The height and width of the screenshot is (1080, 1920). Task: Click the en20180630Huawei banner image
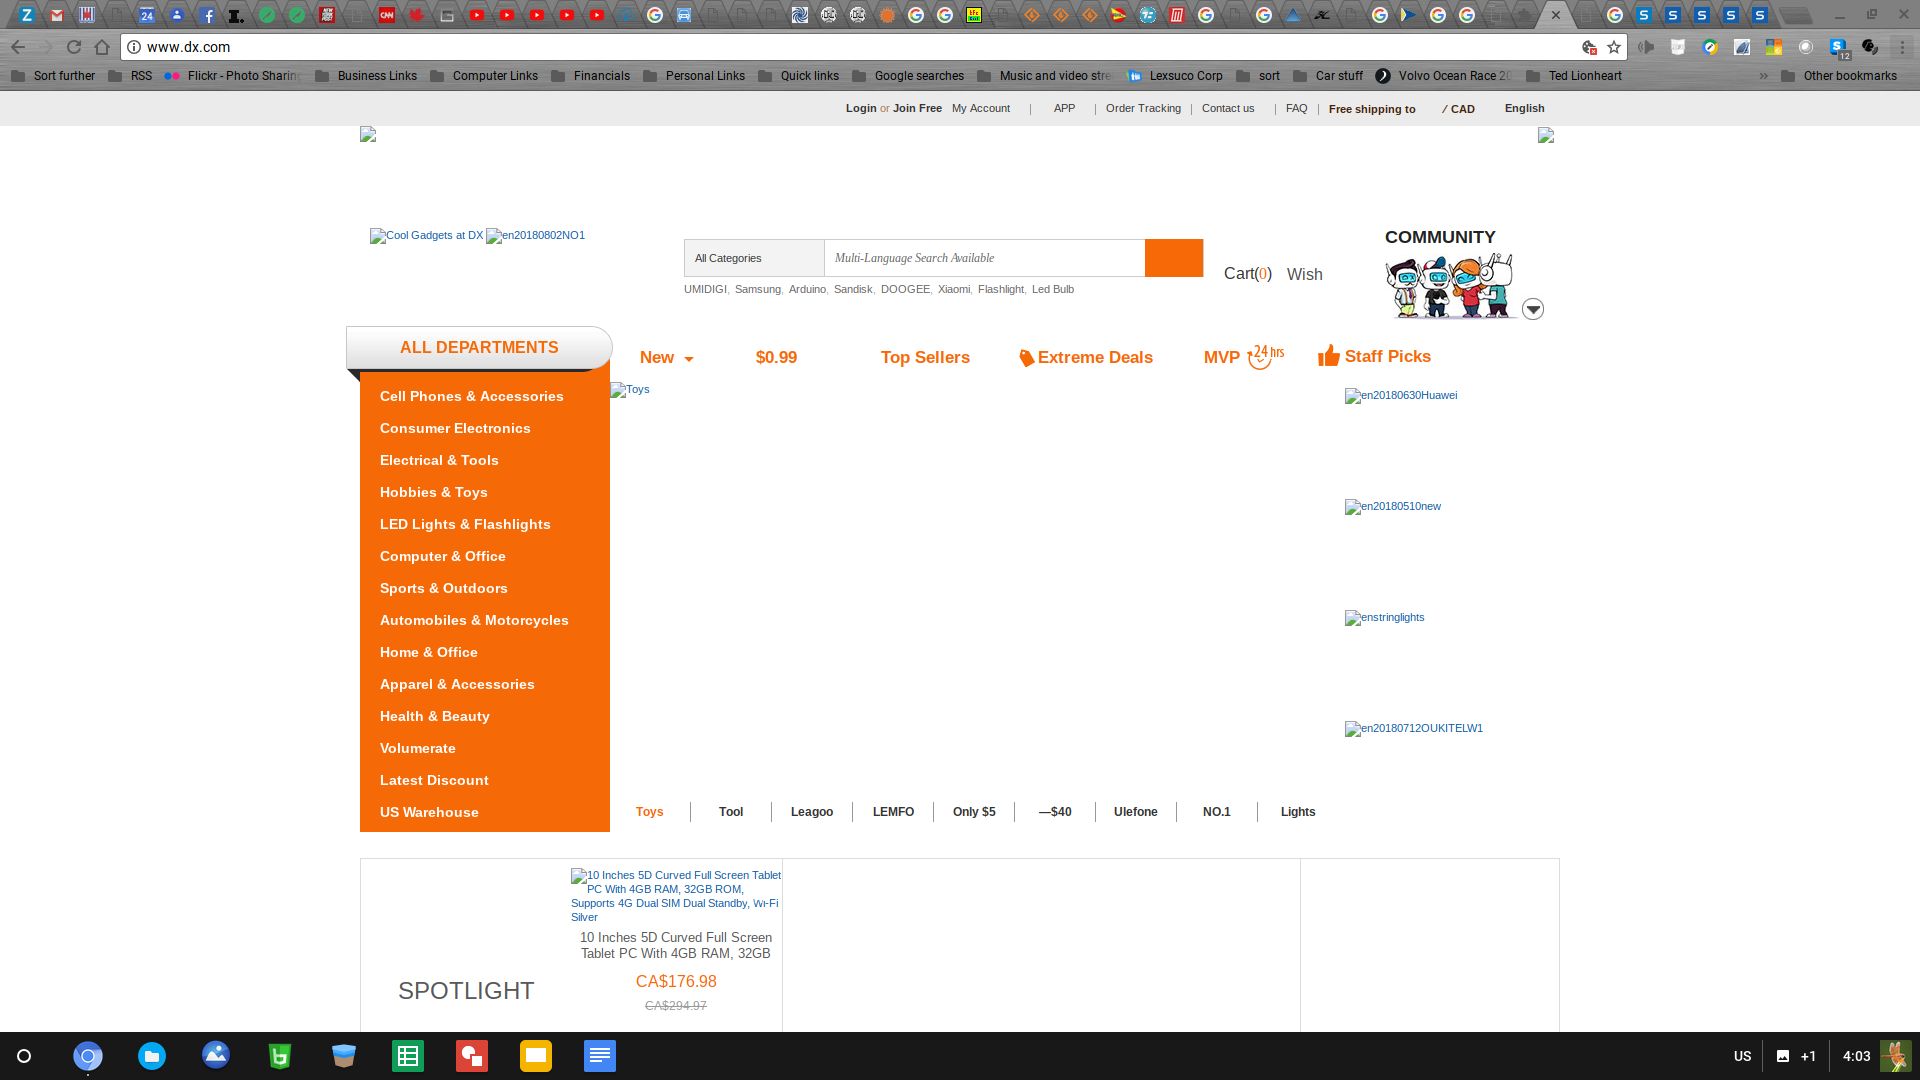(x=1401, y=396)
